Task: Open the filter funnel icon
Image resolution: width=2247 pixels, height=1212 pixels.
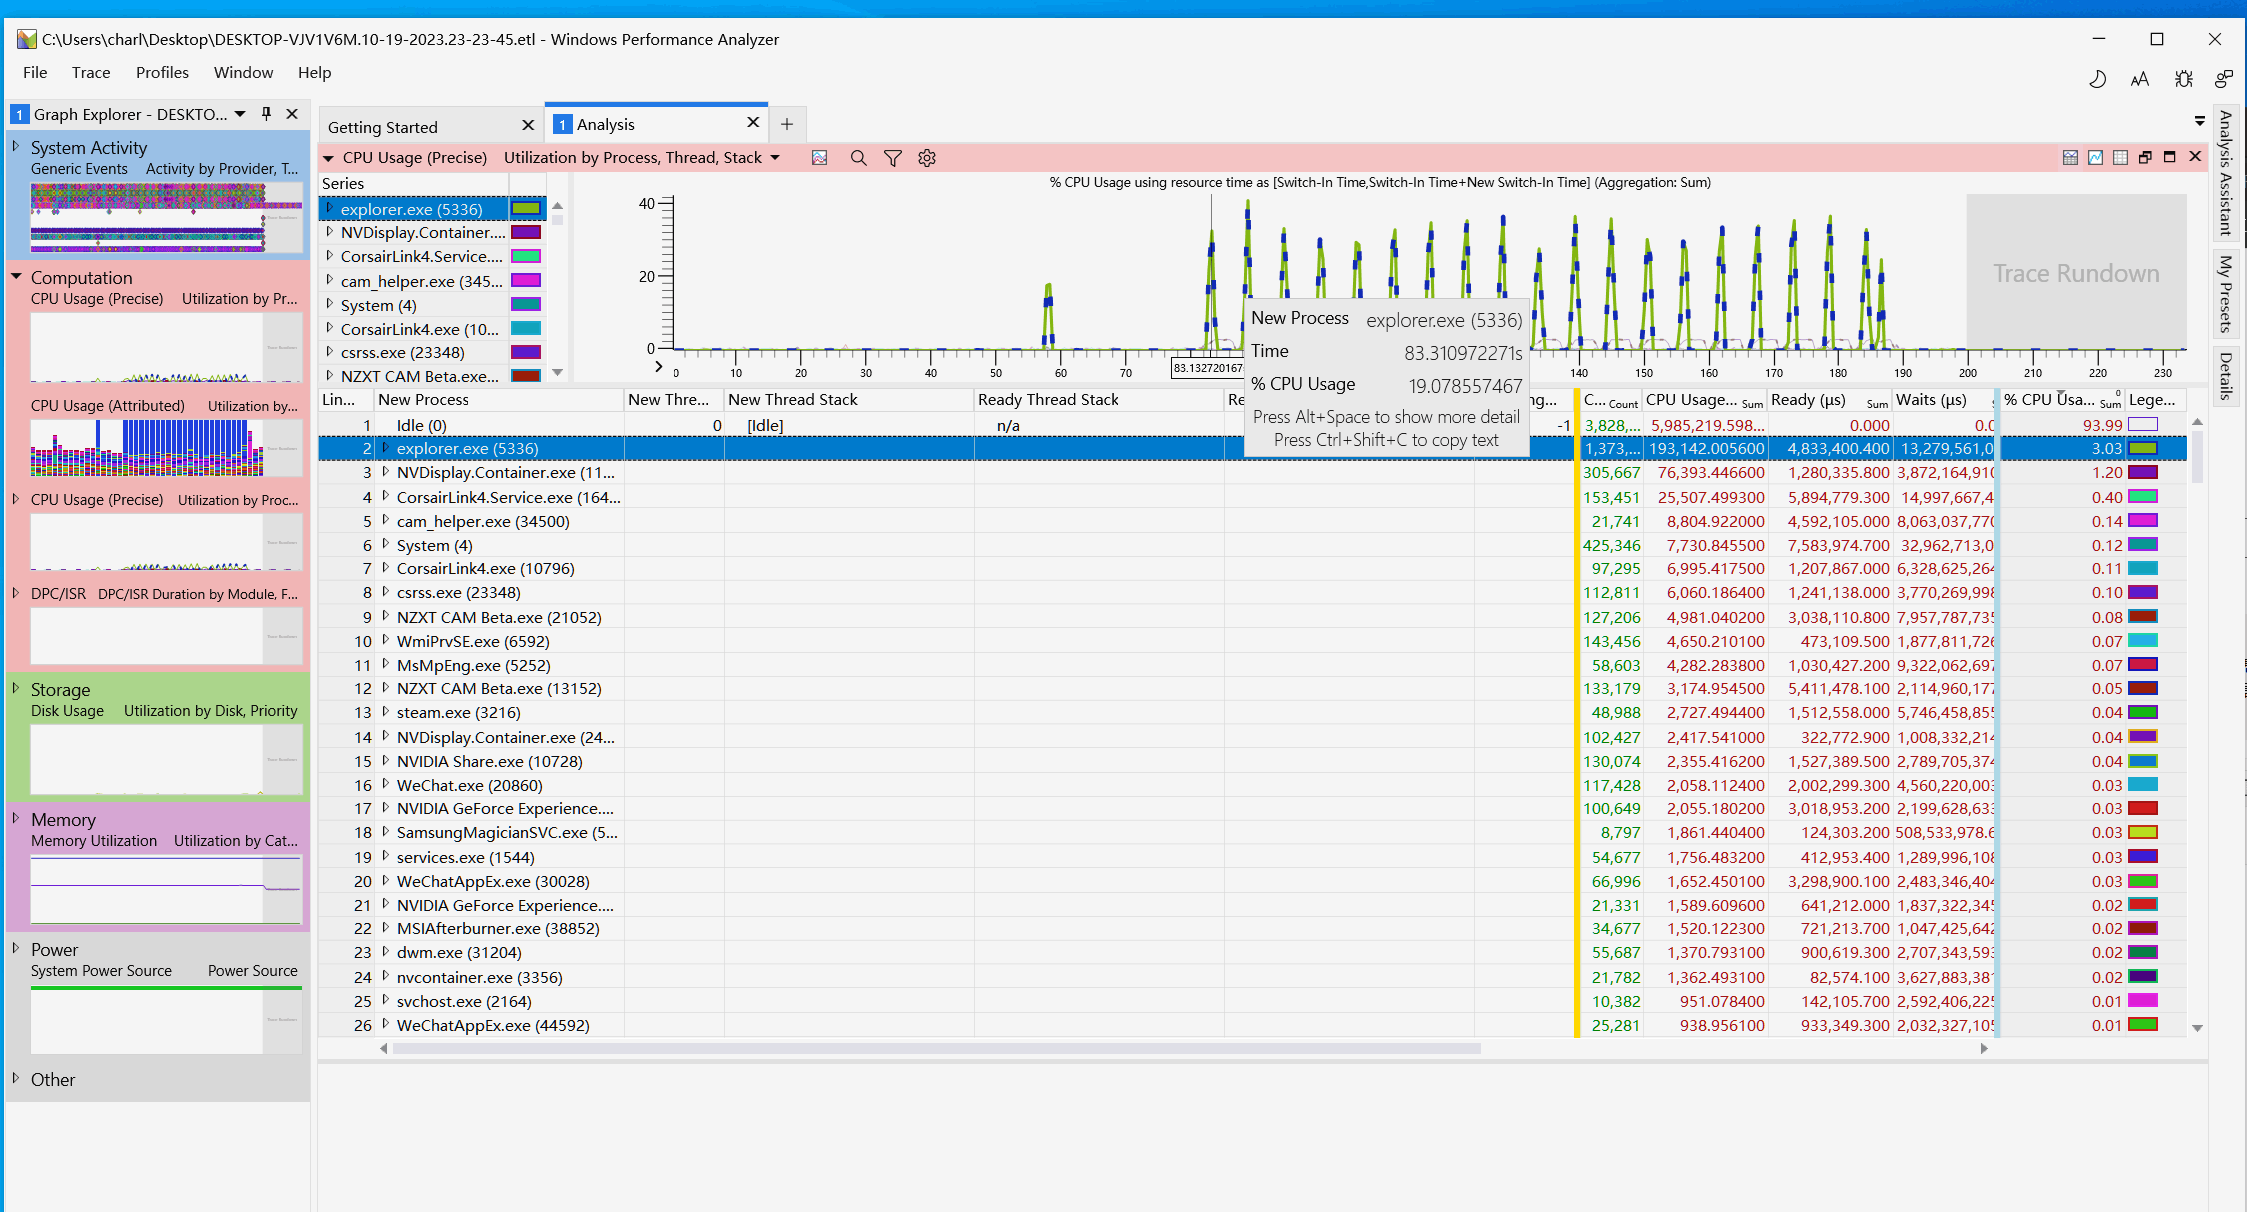Action: [x=893, y=158]
